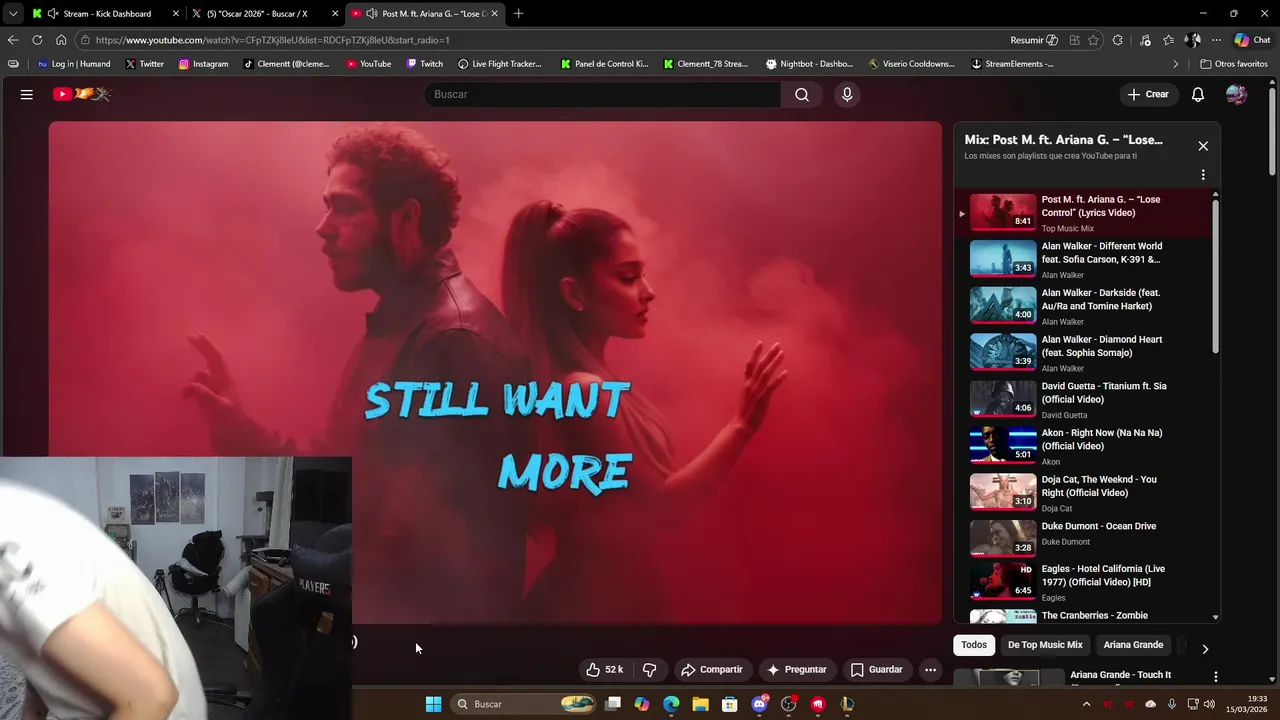
Task: Go back in the browser
Action: point(12,40)
